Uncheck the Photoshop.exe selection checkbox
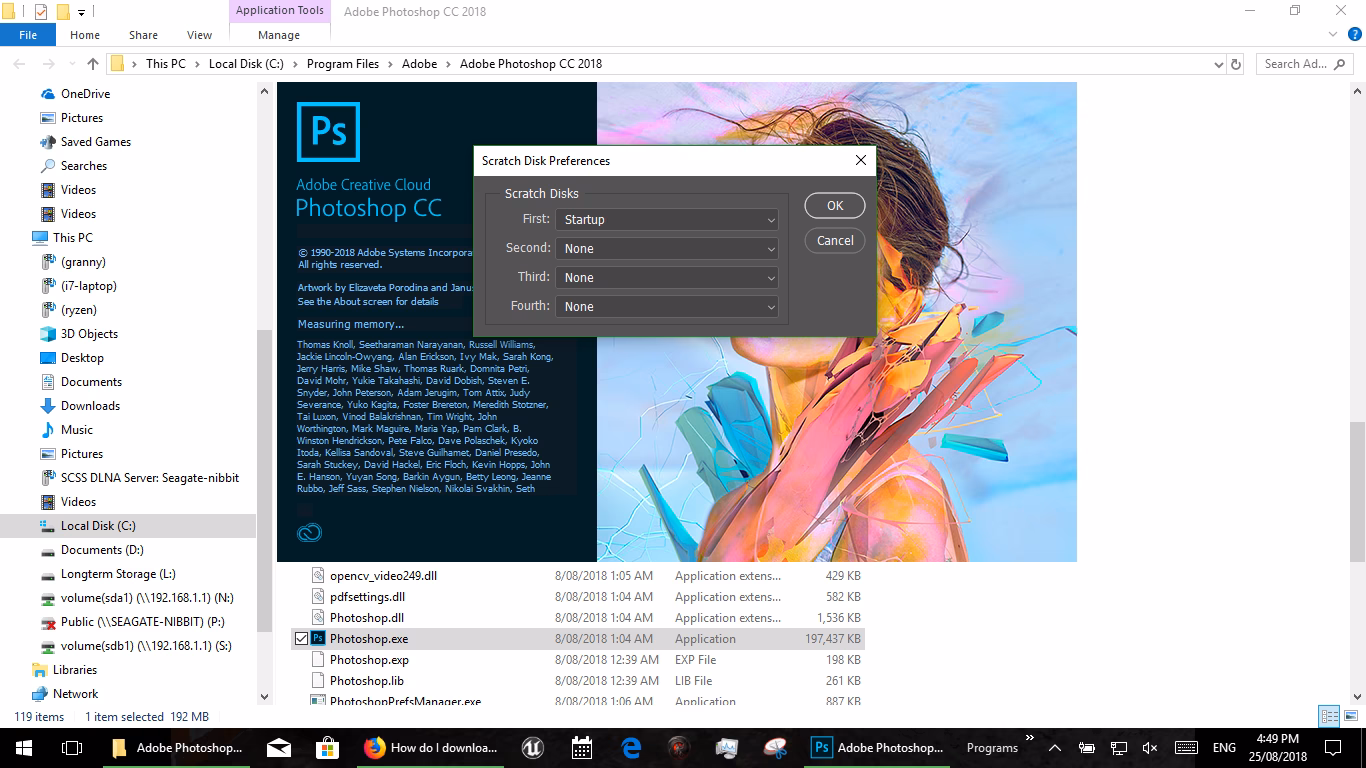The width and height of the screenshot is (1366, 768). coord(302,638)
